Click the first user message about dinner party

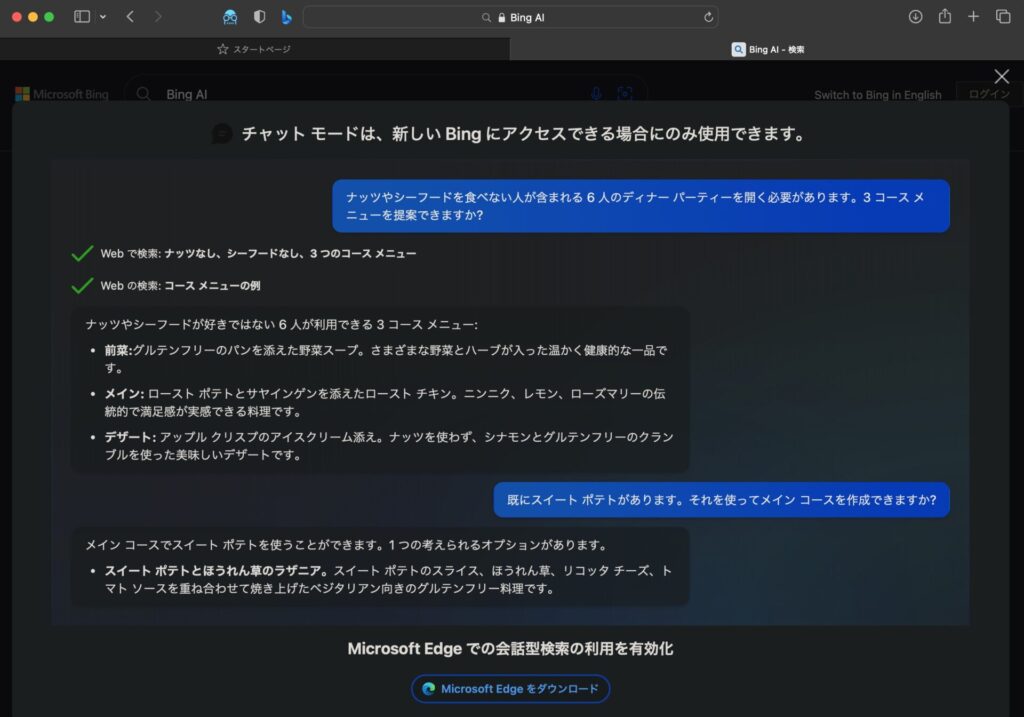[x=641, y=206]
